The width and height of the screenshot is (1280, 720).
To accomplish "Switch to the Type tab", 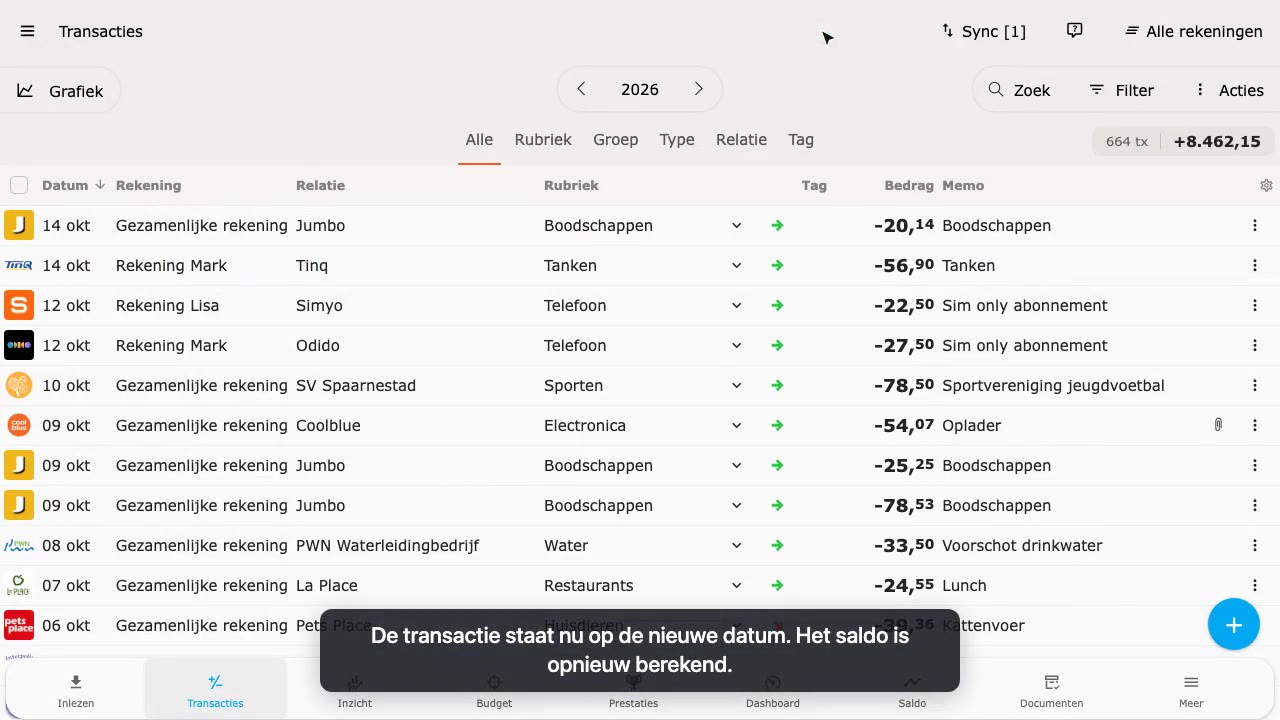I will [x=677, y=140].
